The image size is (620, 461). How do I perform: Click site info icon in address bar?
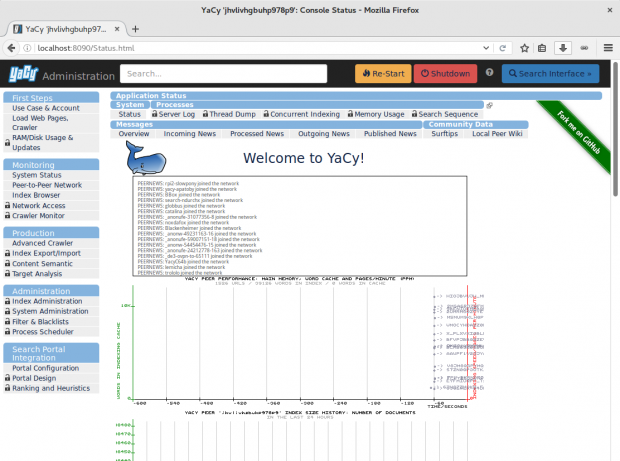27,48
